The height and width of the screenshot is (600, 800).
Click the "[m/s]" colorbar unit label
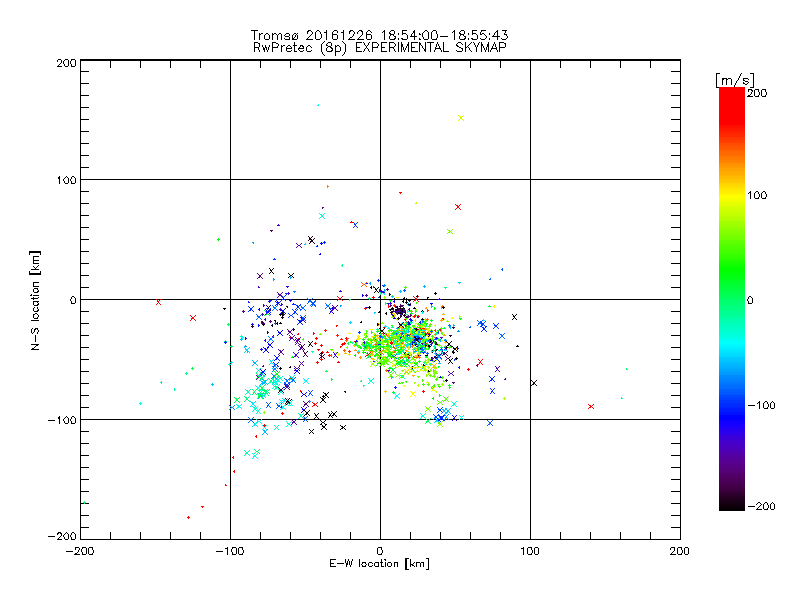(735, 80)
